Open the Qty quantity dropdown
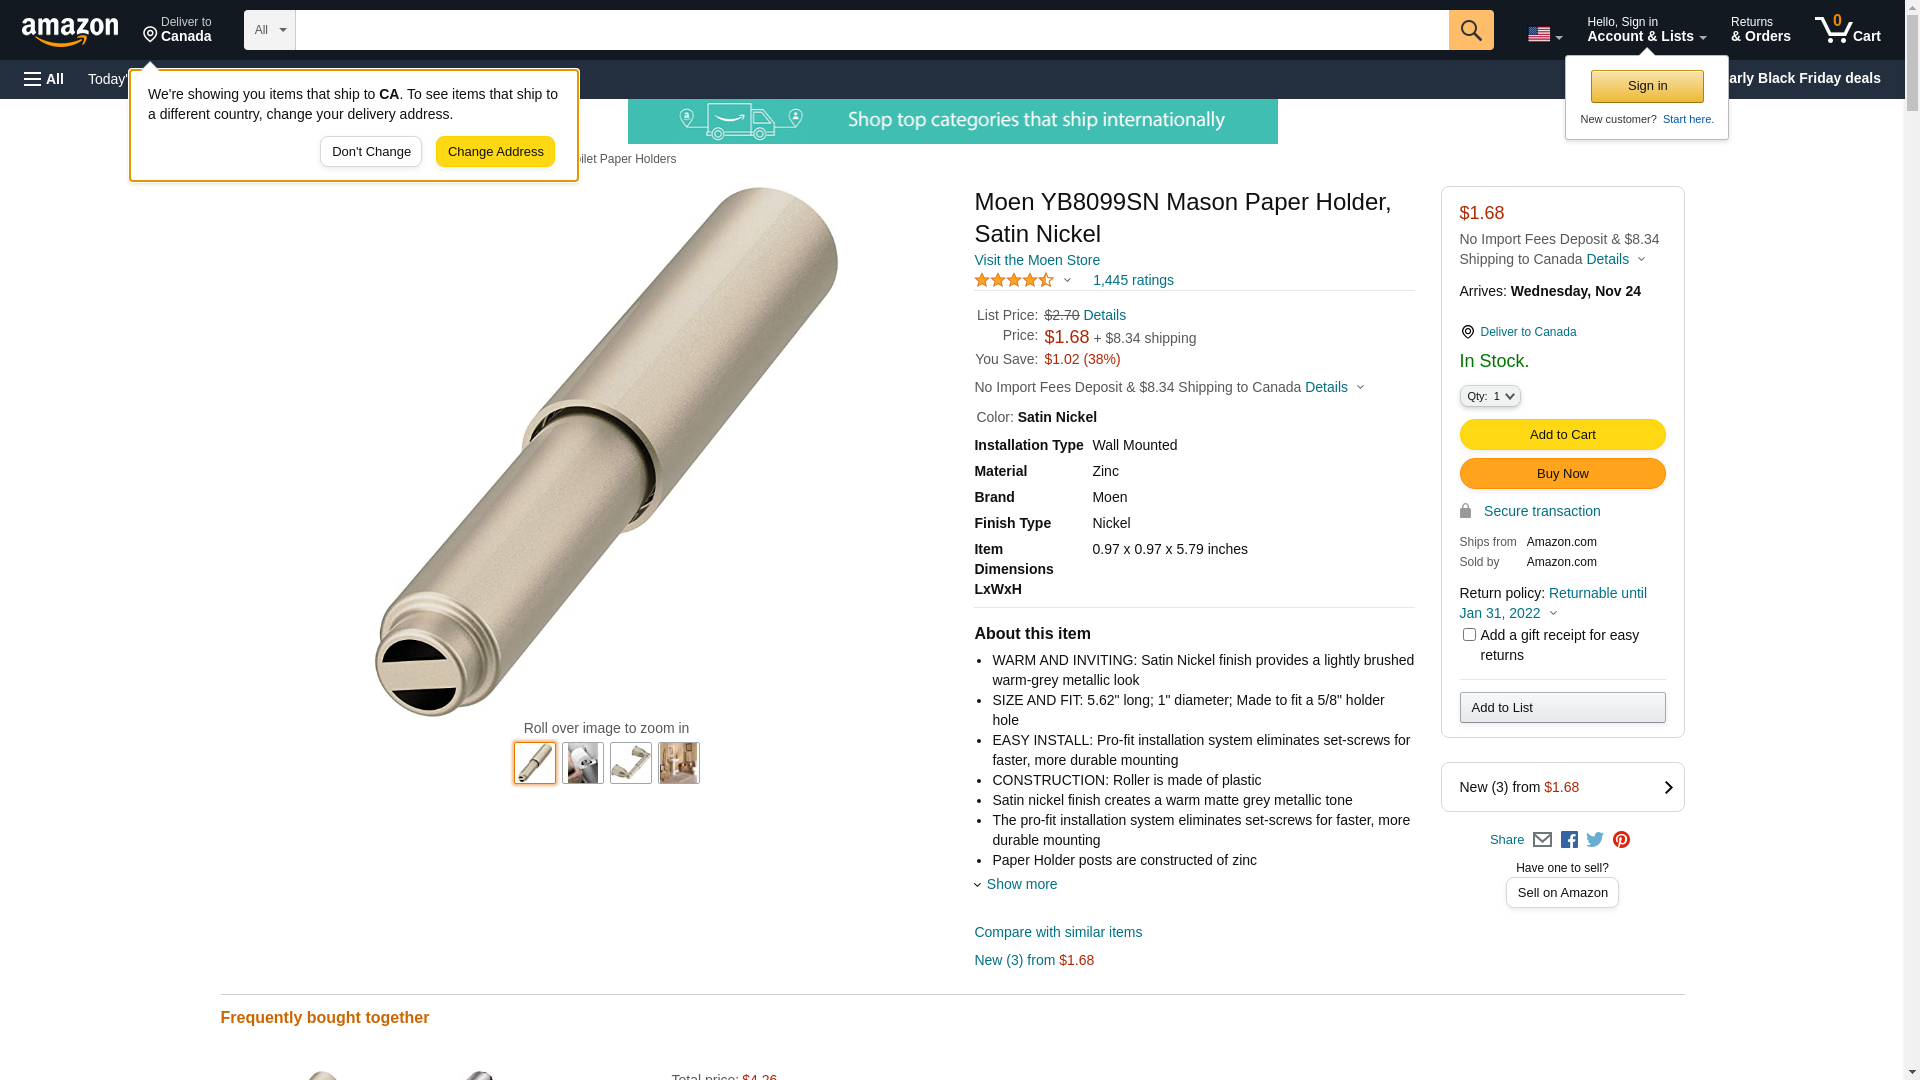 [x=1490, y=396]
